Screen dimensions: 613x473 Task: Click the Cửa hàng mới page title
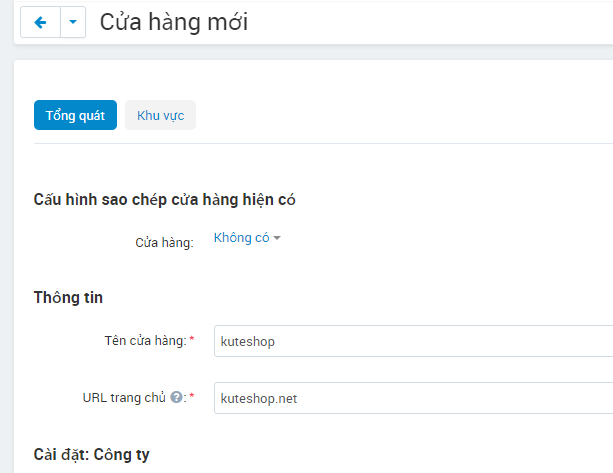[x=173, y=22]
